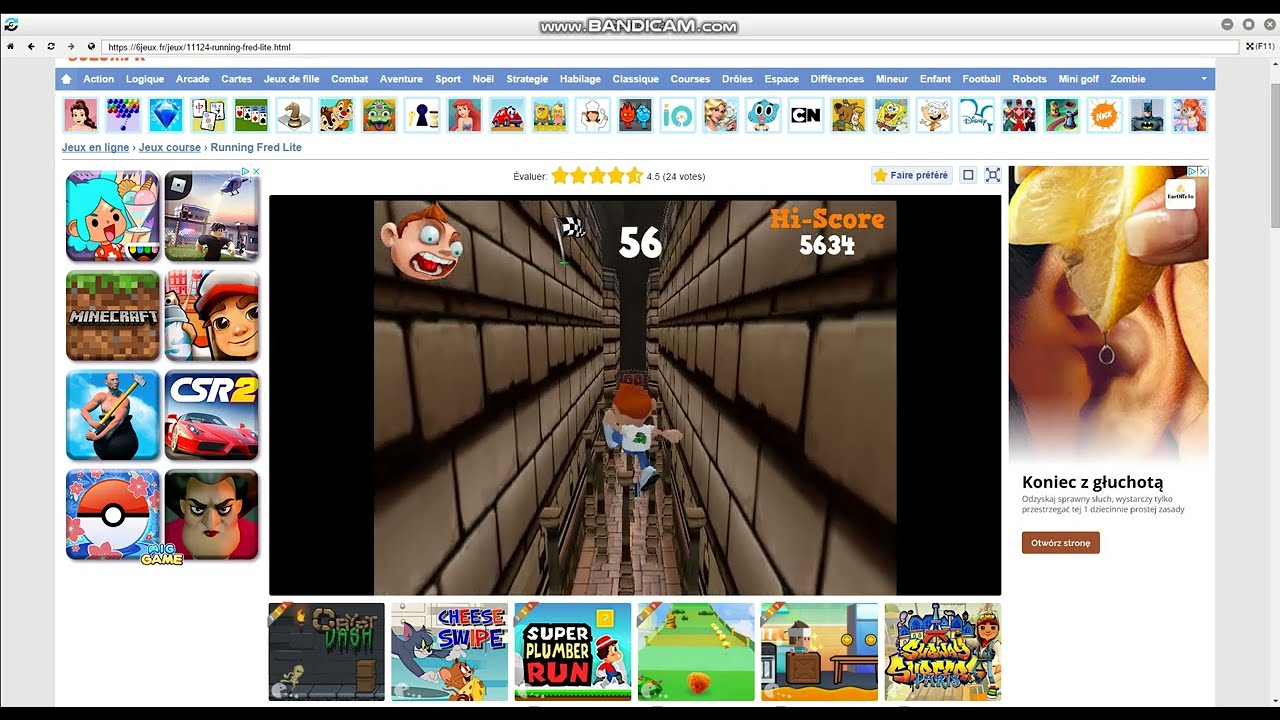Screen dimensions: 1280x720
Task: Open the blue diamond jewel games icon
Action: pyautogui.click(x=166, y=115)
